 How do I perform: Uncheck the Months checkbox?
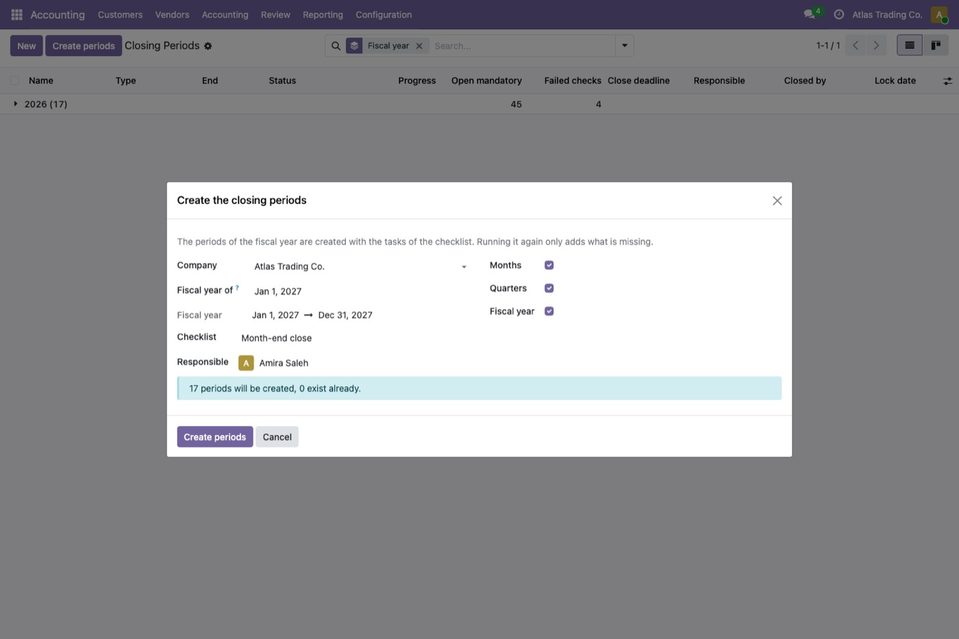549,265
